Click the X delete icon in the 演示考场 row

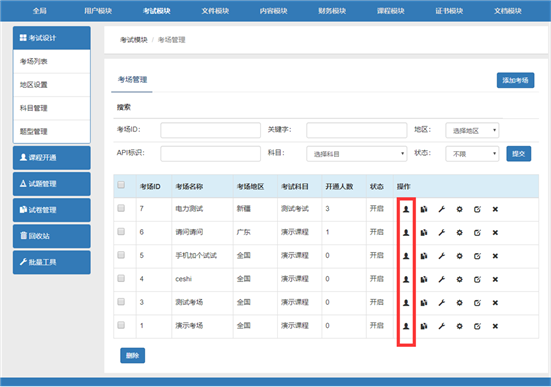495,326
